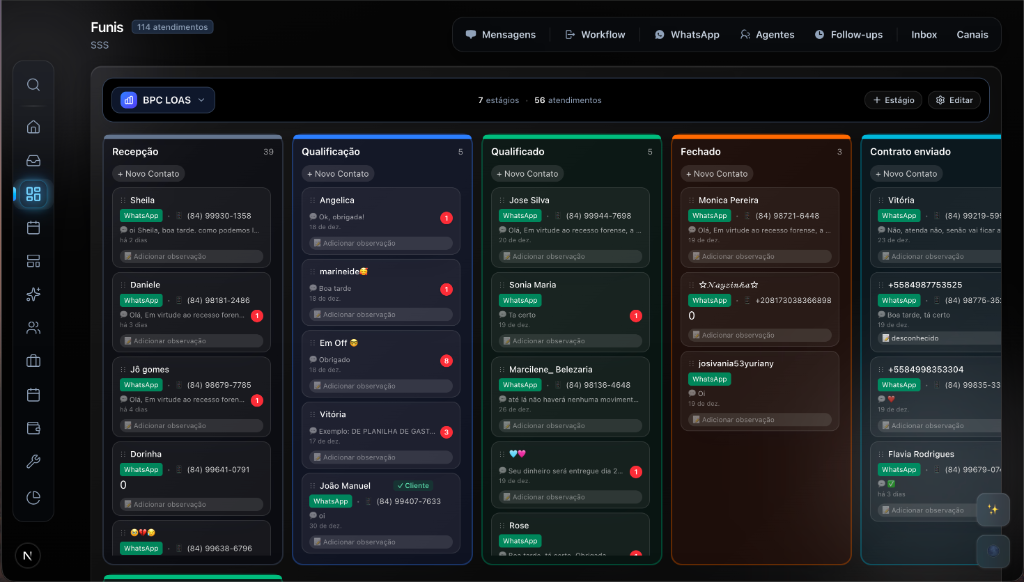The width and height of the screenshot is (1024, 582).
Task: Open the search icon in the sidebar
Action: pyautogui.click(x=33, y=84)
